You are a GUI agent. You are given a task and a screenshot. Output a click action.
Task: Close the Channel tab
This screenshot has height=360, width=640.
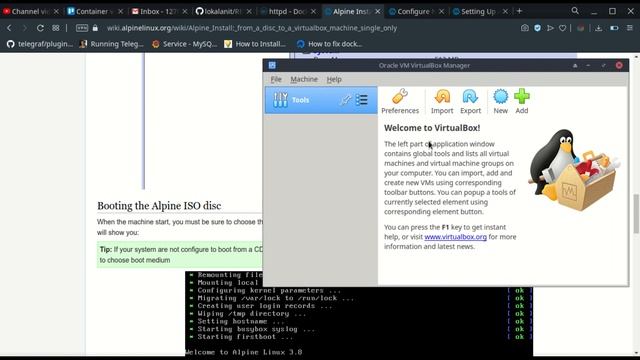(x=56, y=11)
